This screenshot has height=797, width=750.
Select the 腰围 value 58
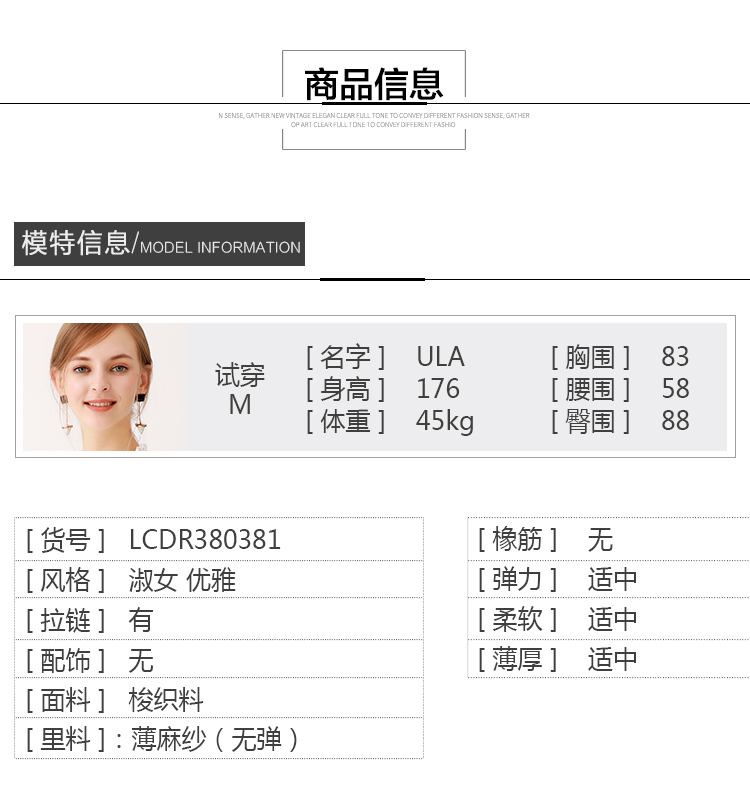tap(675, 389)
